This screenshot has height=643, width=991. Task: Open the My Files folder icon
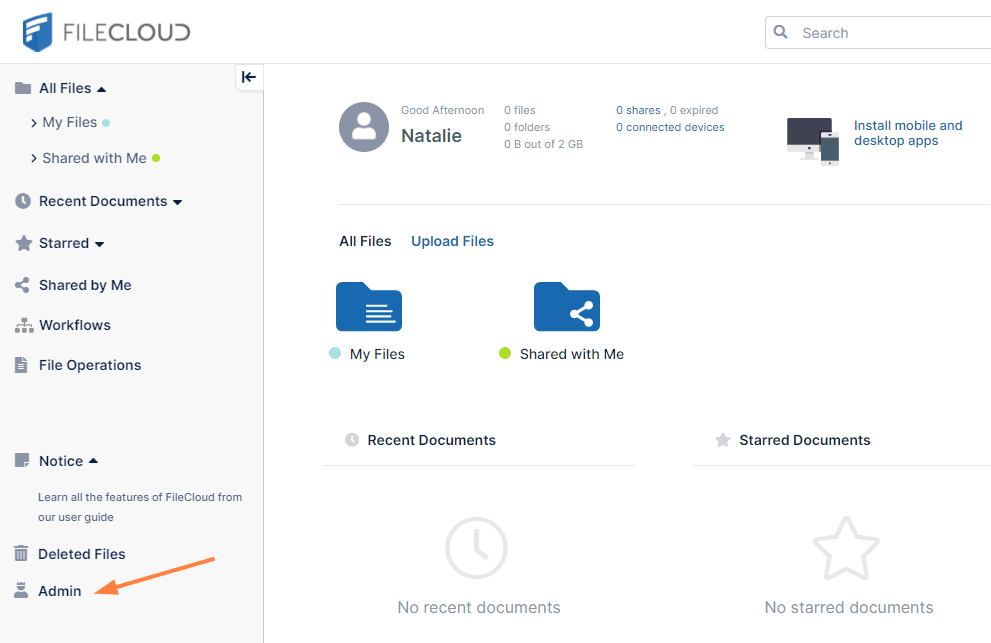point(368,306)
